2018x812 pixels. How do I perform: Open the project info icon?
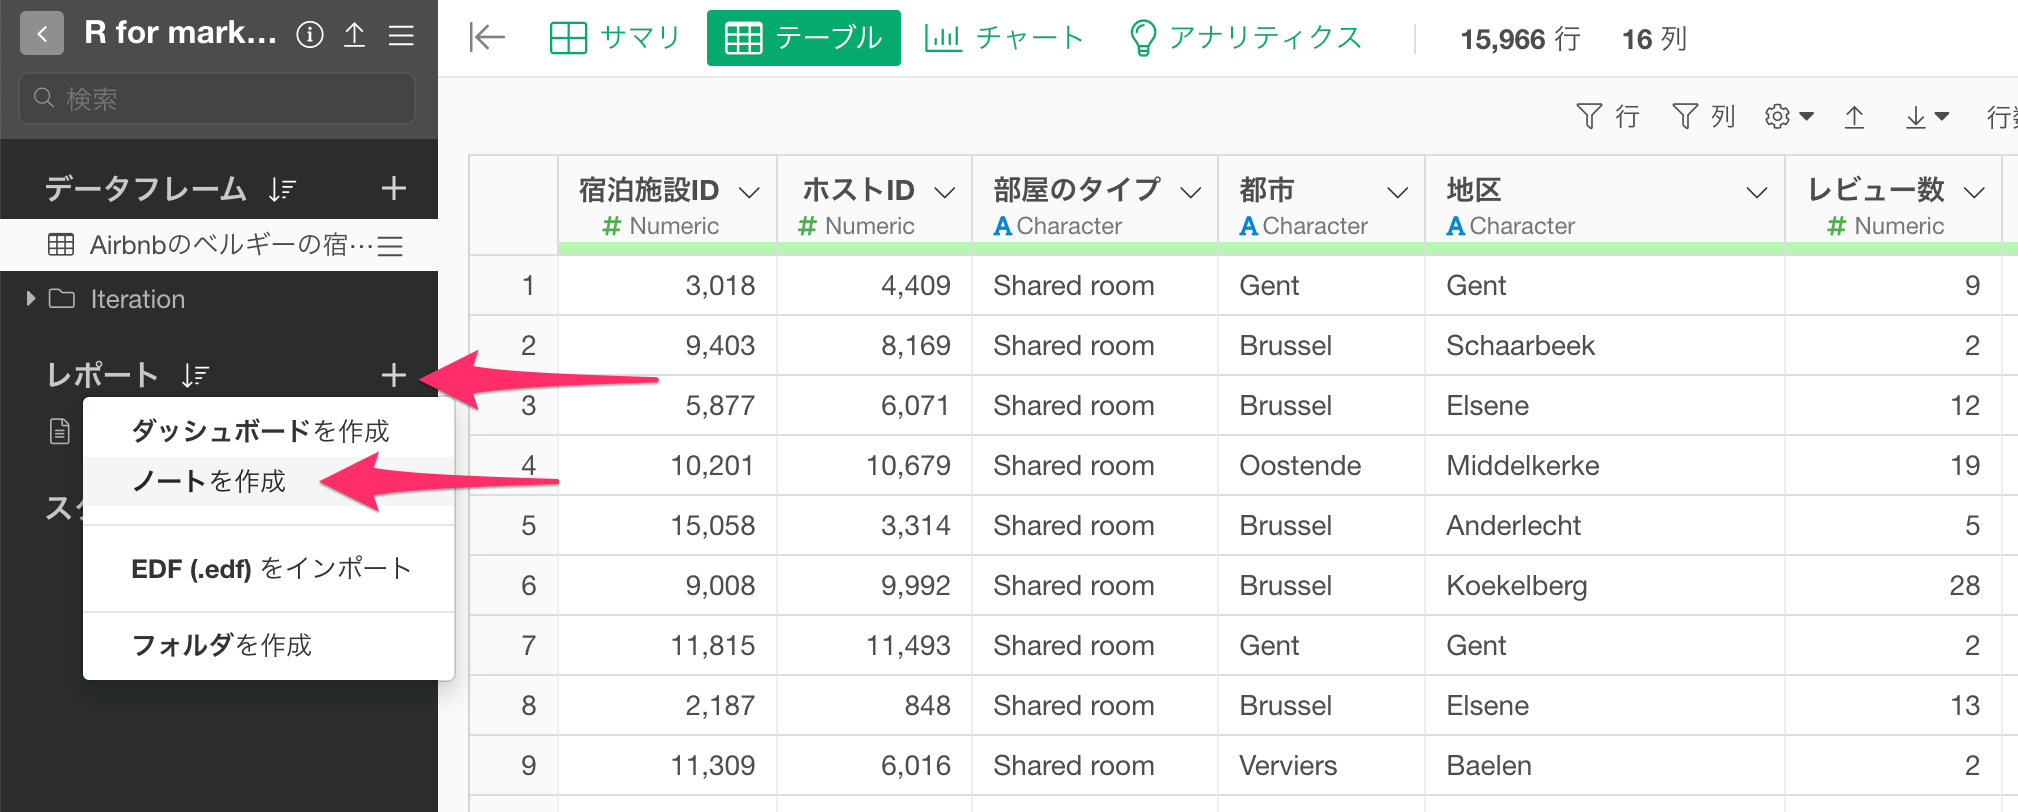(310, 35)
